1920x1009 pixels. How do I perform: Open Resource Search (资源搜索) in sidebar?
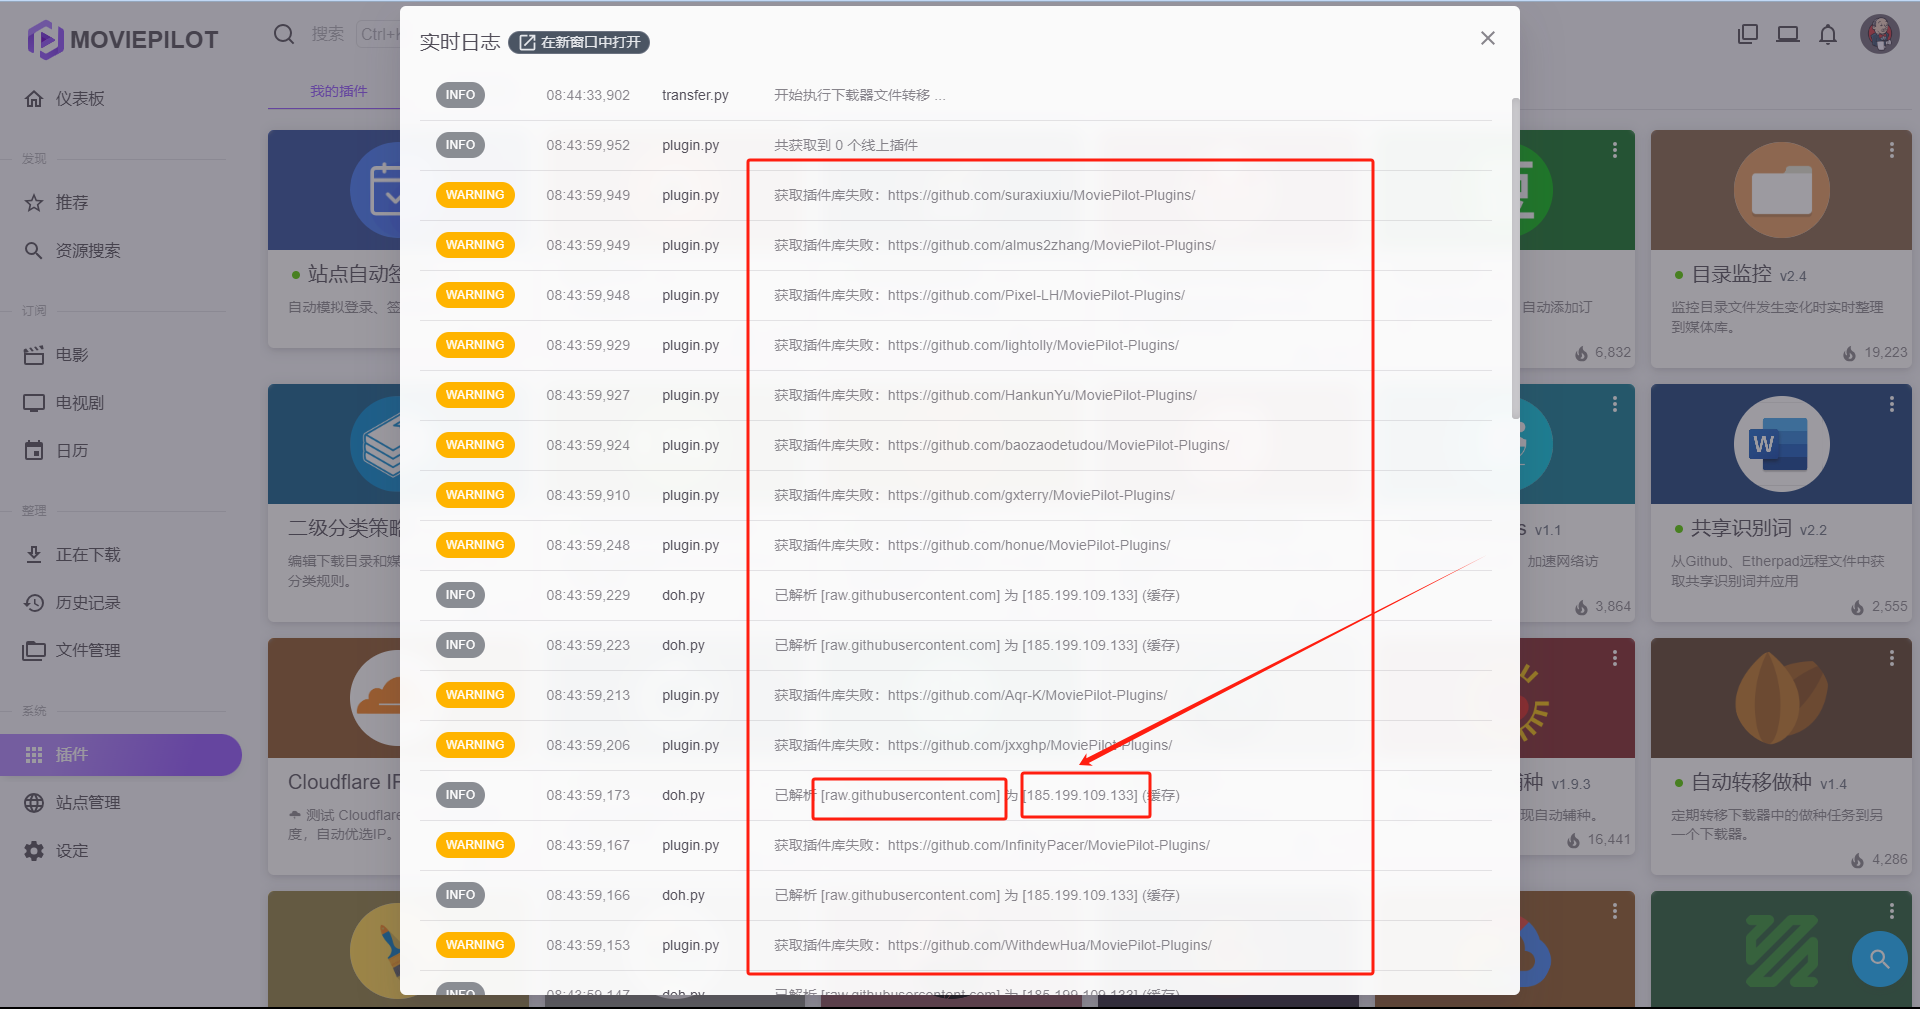coord(87,251)
